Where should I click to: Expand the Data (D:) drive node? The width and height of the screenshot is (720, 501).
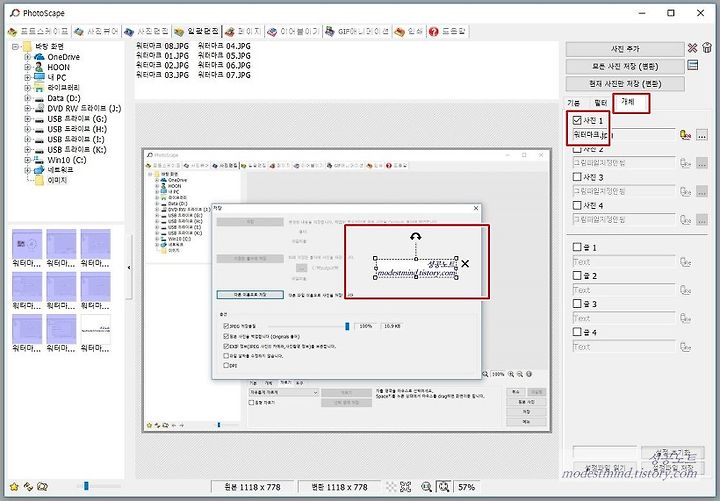(27, 98)
